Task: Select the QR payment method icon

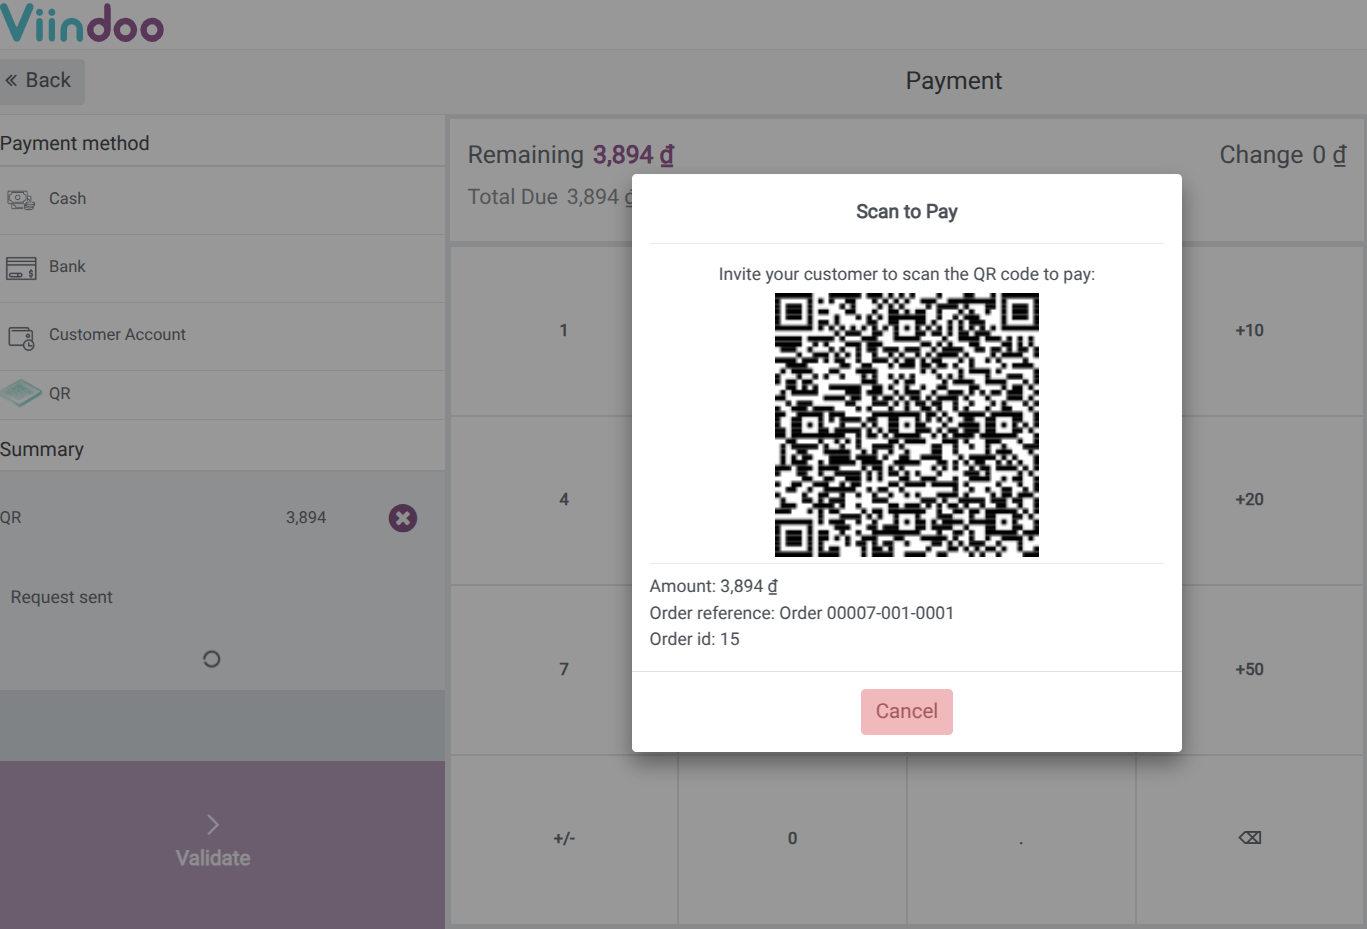Action: [21, 392]
